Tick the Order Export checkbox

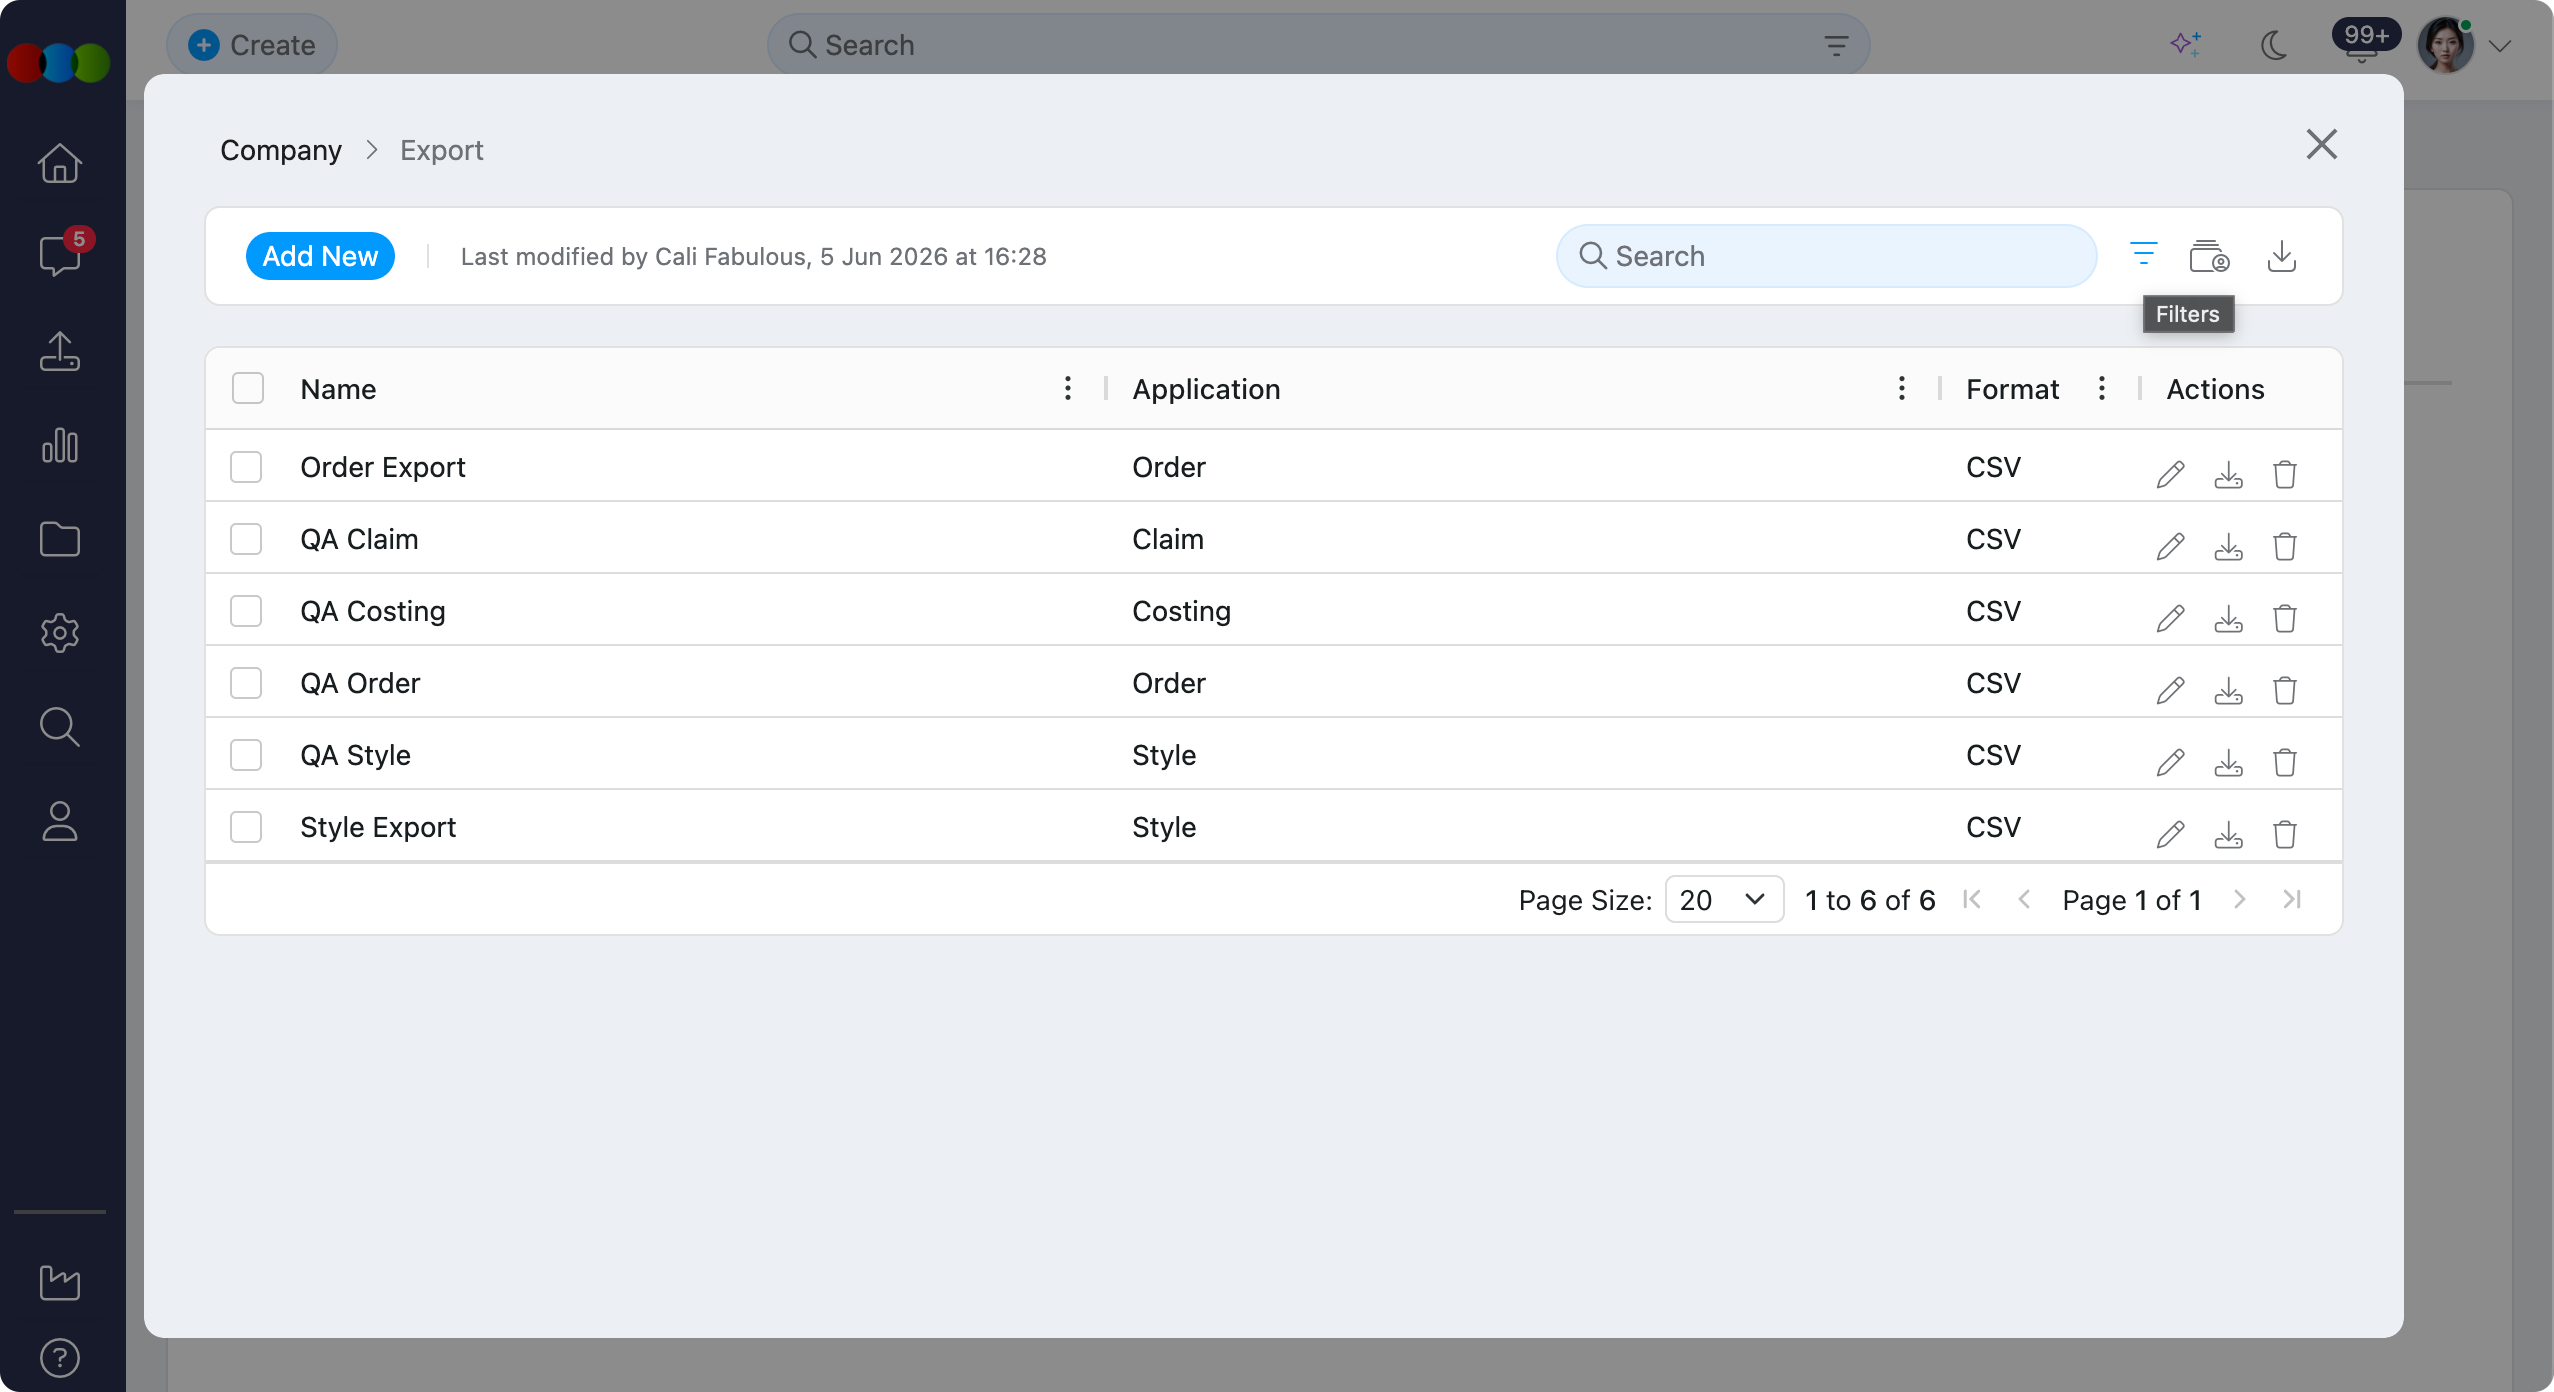(x=246, y=467)
